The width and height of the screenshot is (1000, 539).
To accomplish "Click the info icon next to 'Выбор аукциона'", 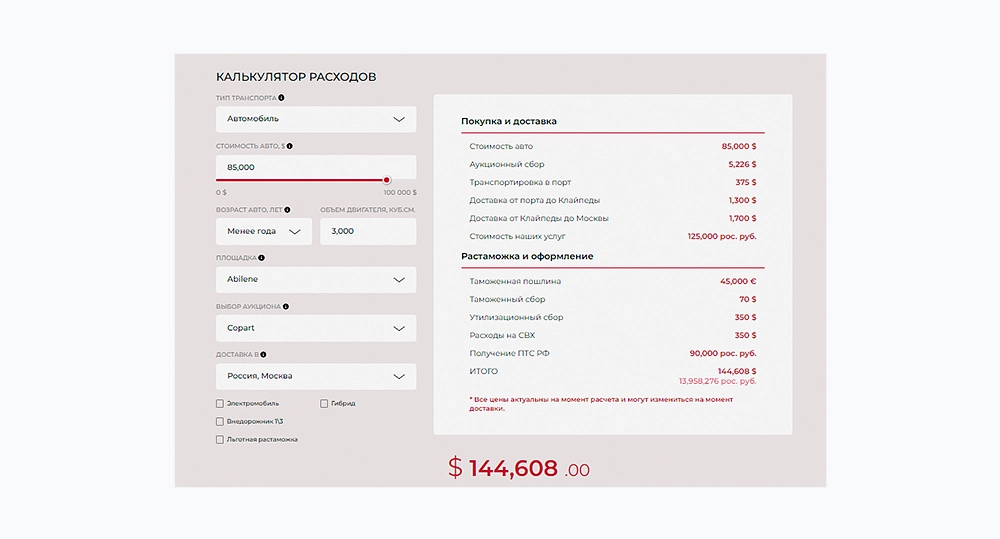I will pyautogui.click(x=286, y=306).
